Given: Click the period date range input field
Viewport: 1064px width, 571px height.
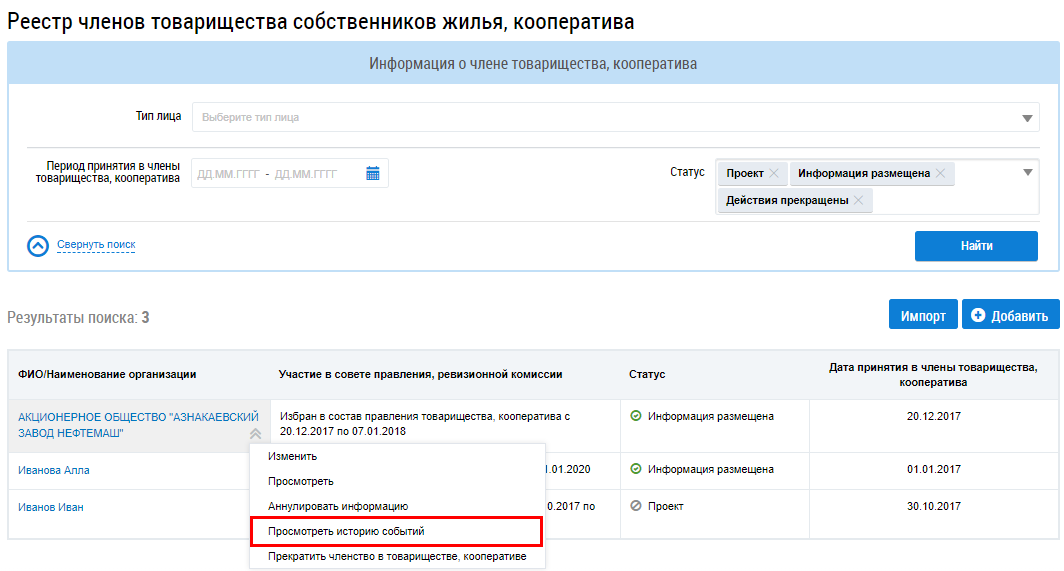Looking at the screenshot, I should point(290,173).
